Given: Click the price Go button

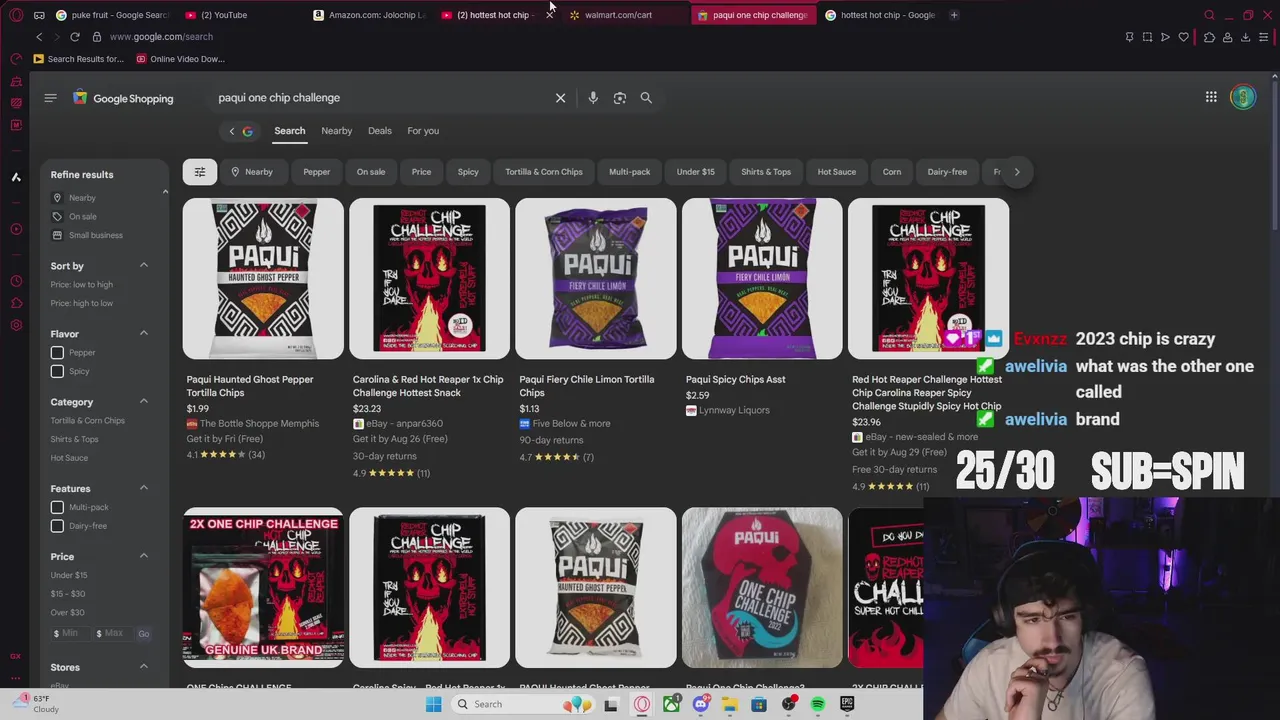Looking at the screenshot, I should tap(144, 633).
